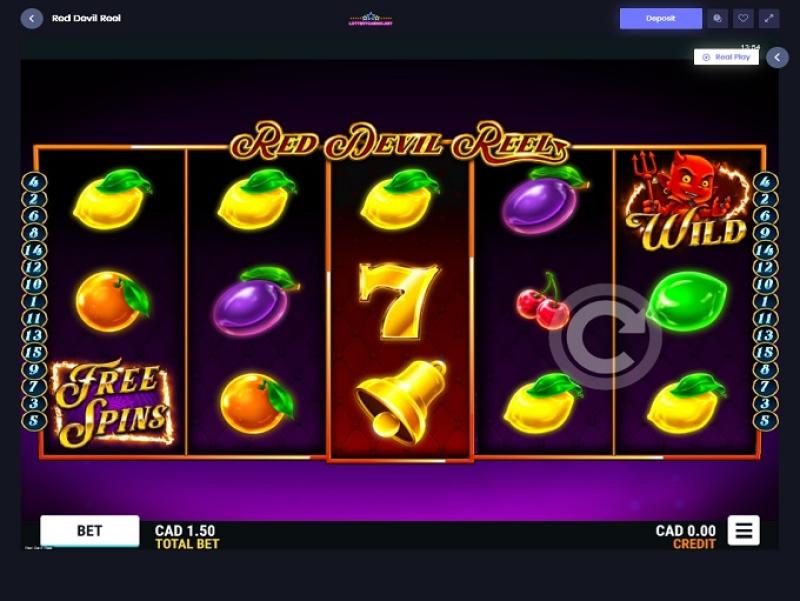Click the search icon next to Deposit

pos(717,18)
